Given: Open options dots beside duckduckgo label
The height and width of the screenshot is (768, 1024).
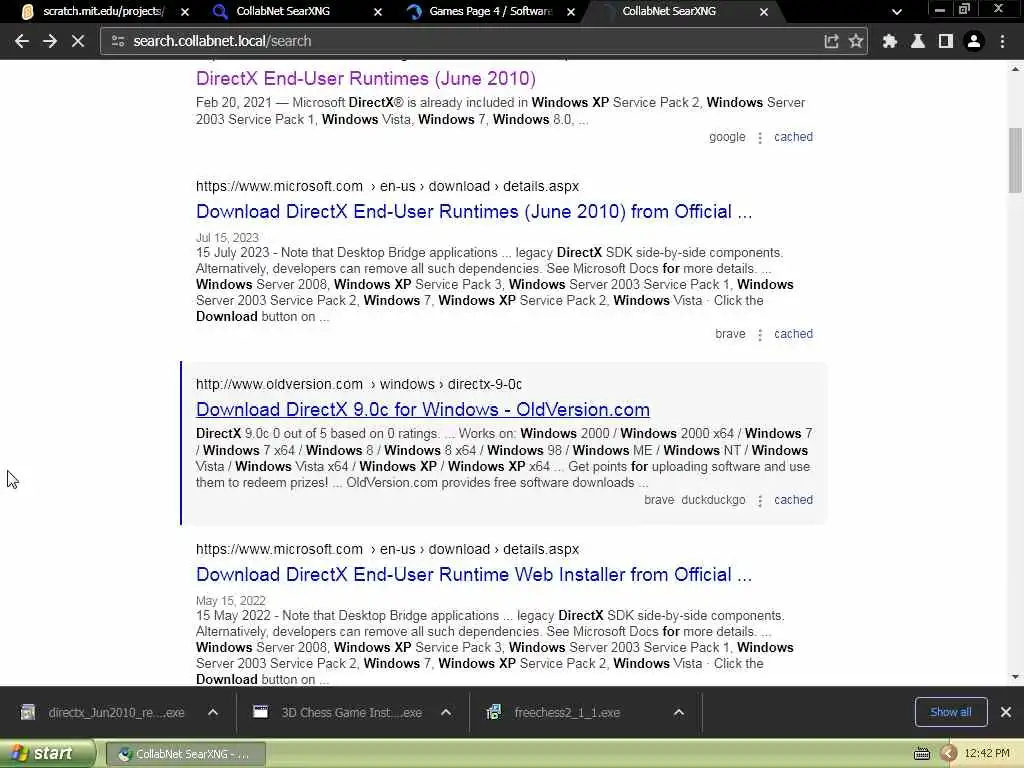Looking at the screenshot, I should coord(760,500).
